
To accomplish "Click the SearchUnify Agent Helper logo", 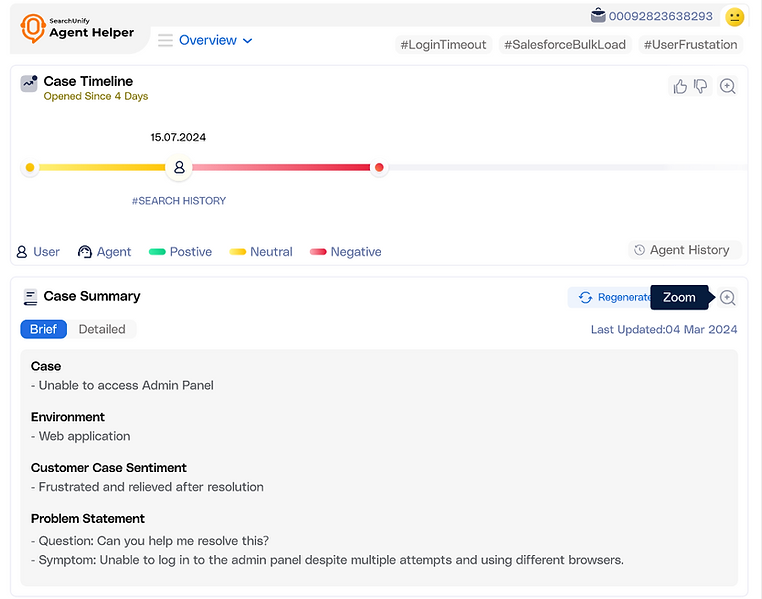I will coord(78,28).
